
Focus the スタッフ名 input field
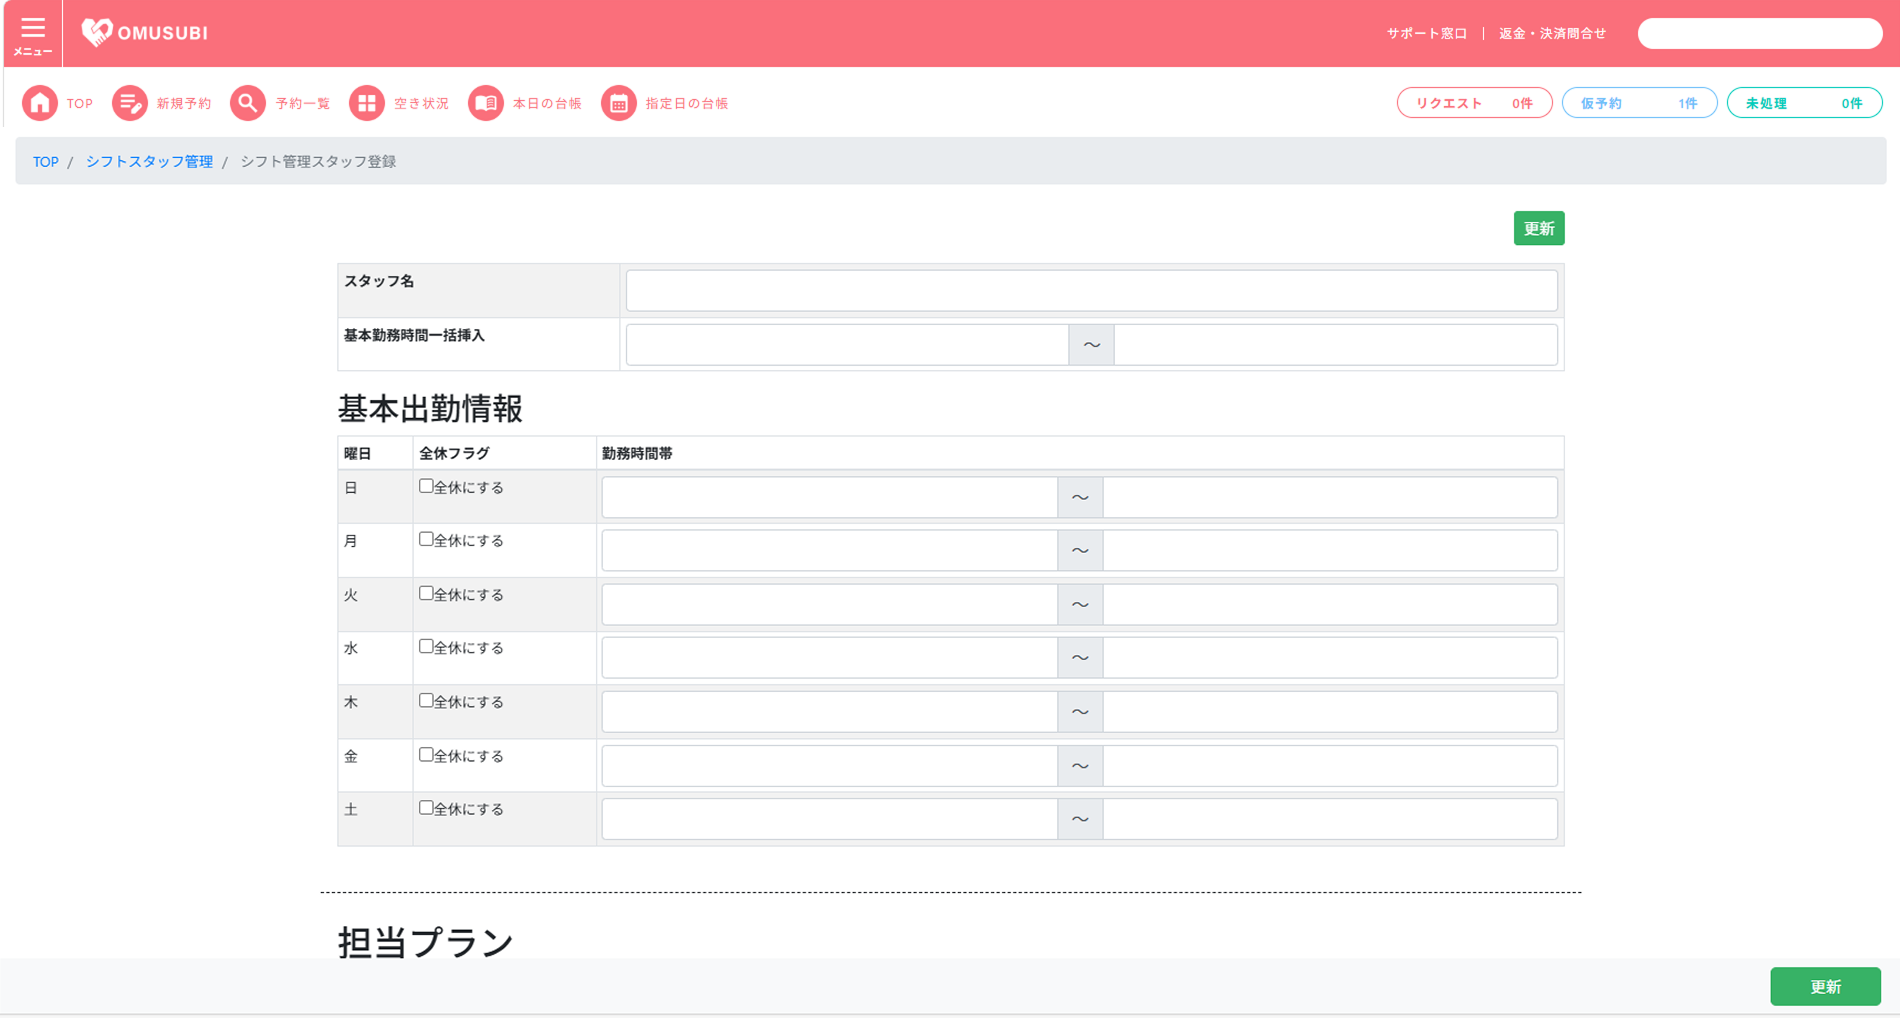click(1091, 290)
